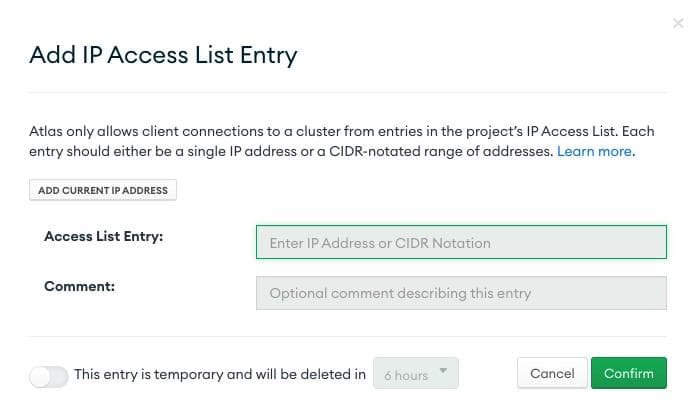The height and width of the screenshot is (417, 695).
Task: Click the "Access List Entry:" label
Action: click(103, 237)
